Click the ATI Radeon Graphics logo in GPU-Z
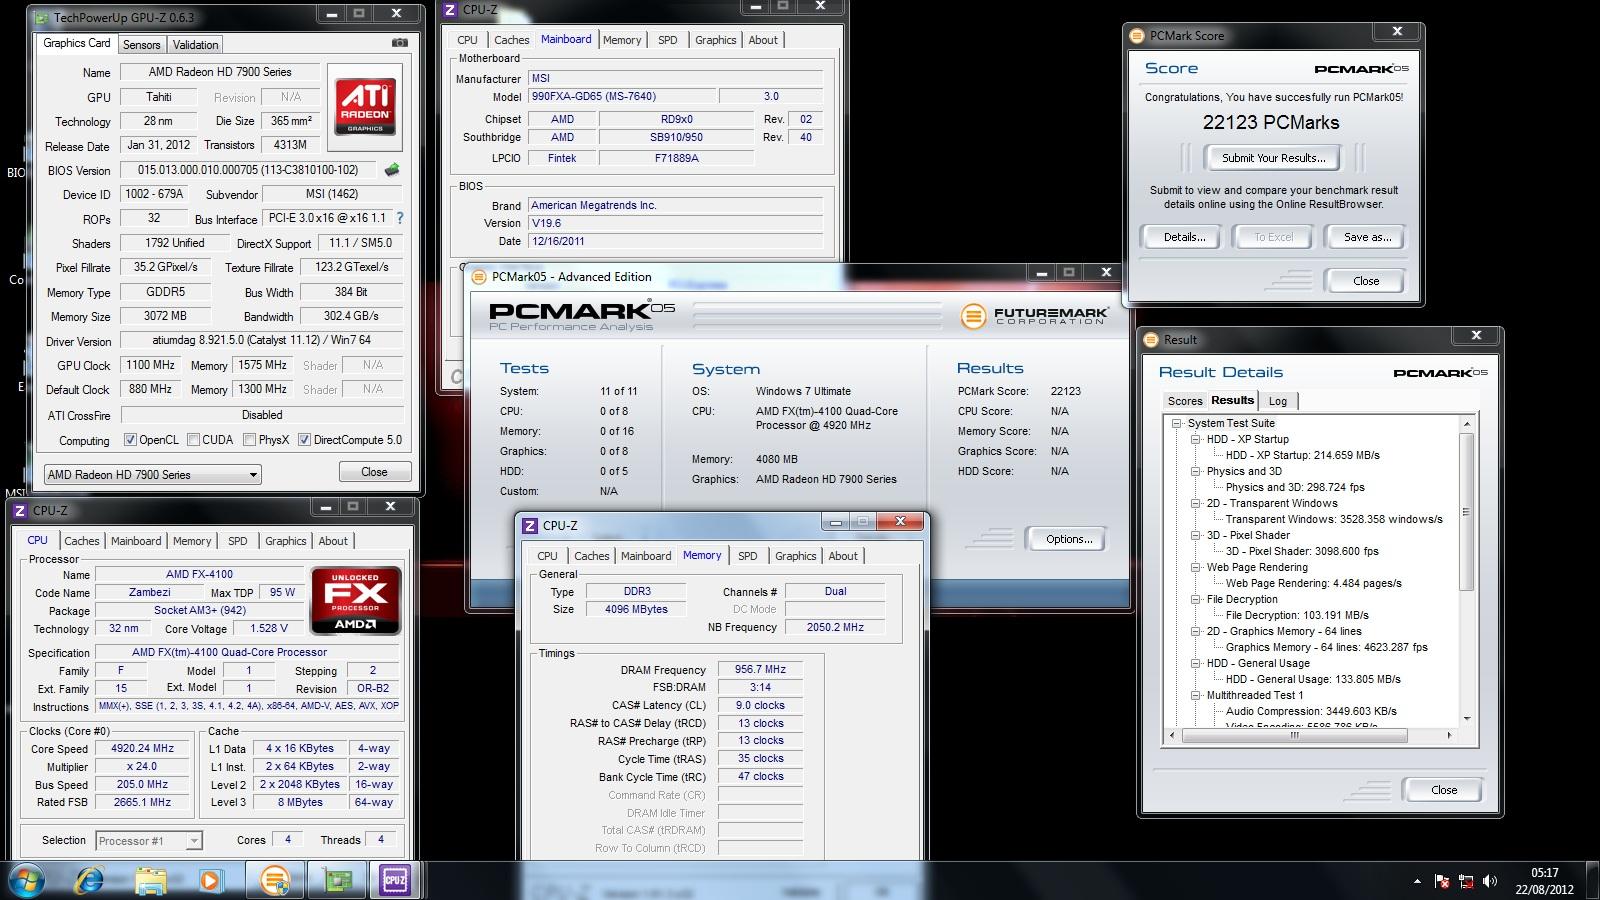 pos(365,107)
